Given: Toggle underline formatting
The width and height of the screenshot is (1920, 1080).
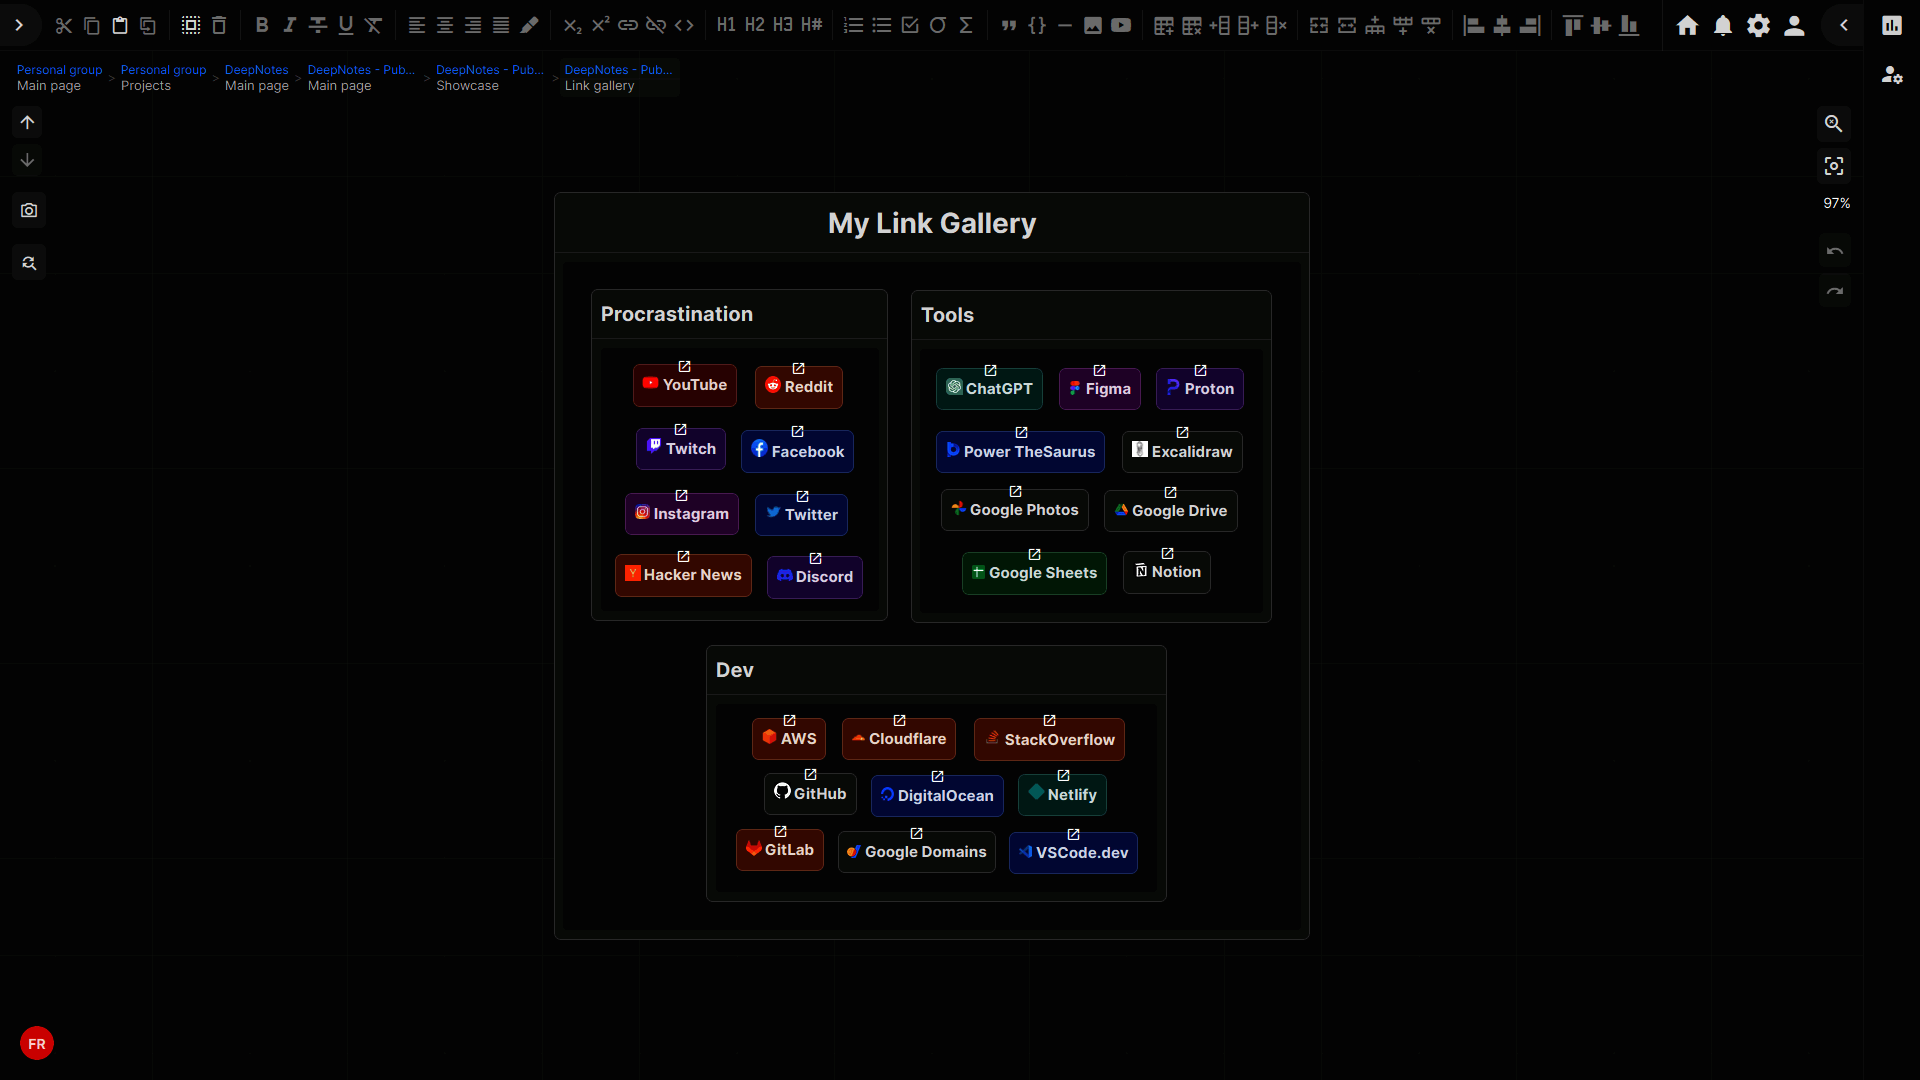Looking at the screenshot, I should pos(346,26).
